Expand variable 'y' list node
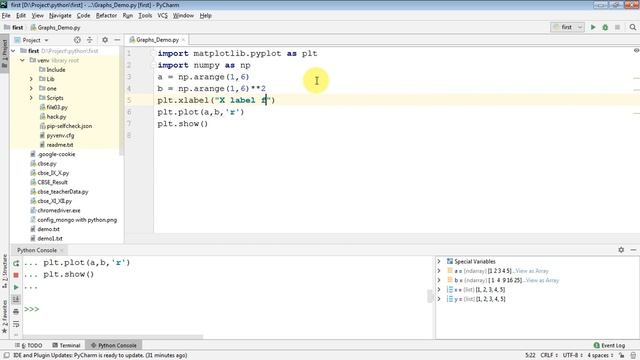 point(439,299)
